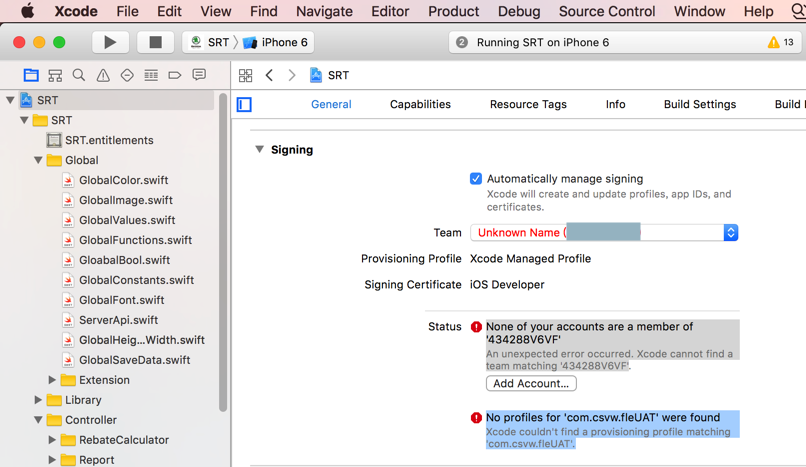This screenshot has width=806, height=467.
Task: Click the yellow warnings indicator showing 13
Action: [x=781, y=43]
